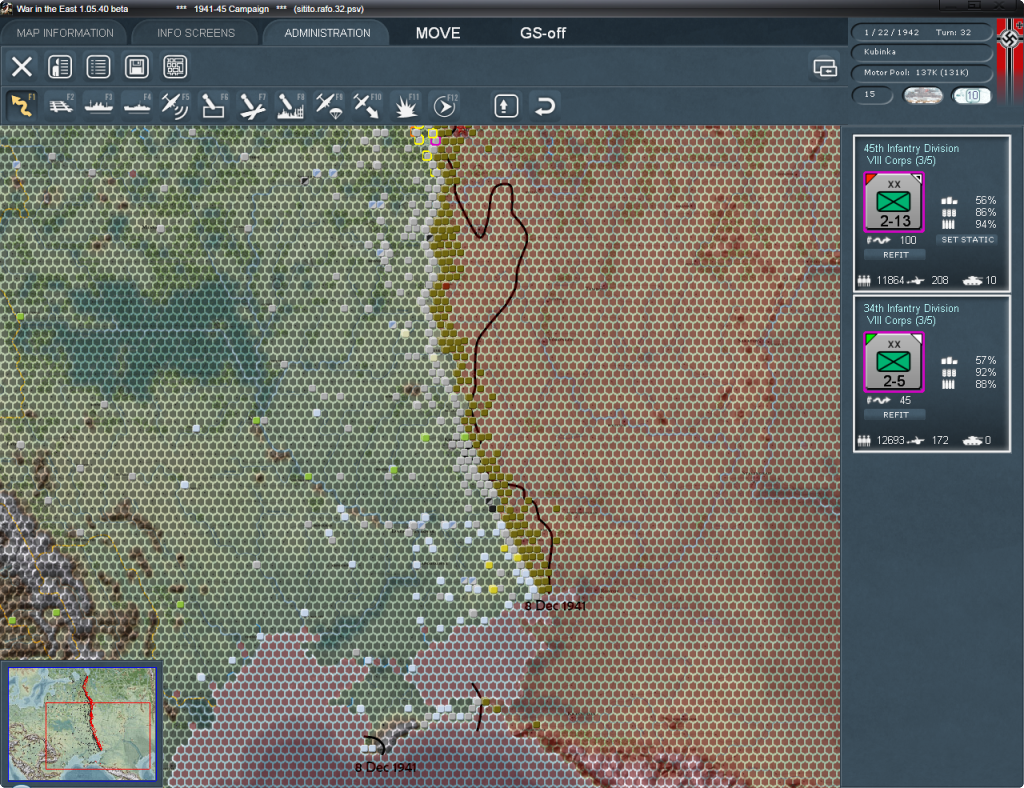Open the Map Information tab
This screenshot has height=788, width=1024.
[65, 33]
